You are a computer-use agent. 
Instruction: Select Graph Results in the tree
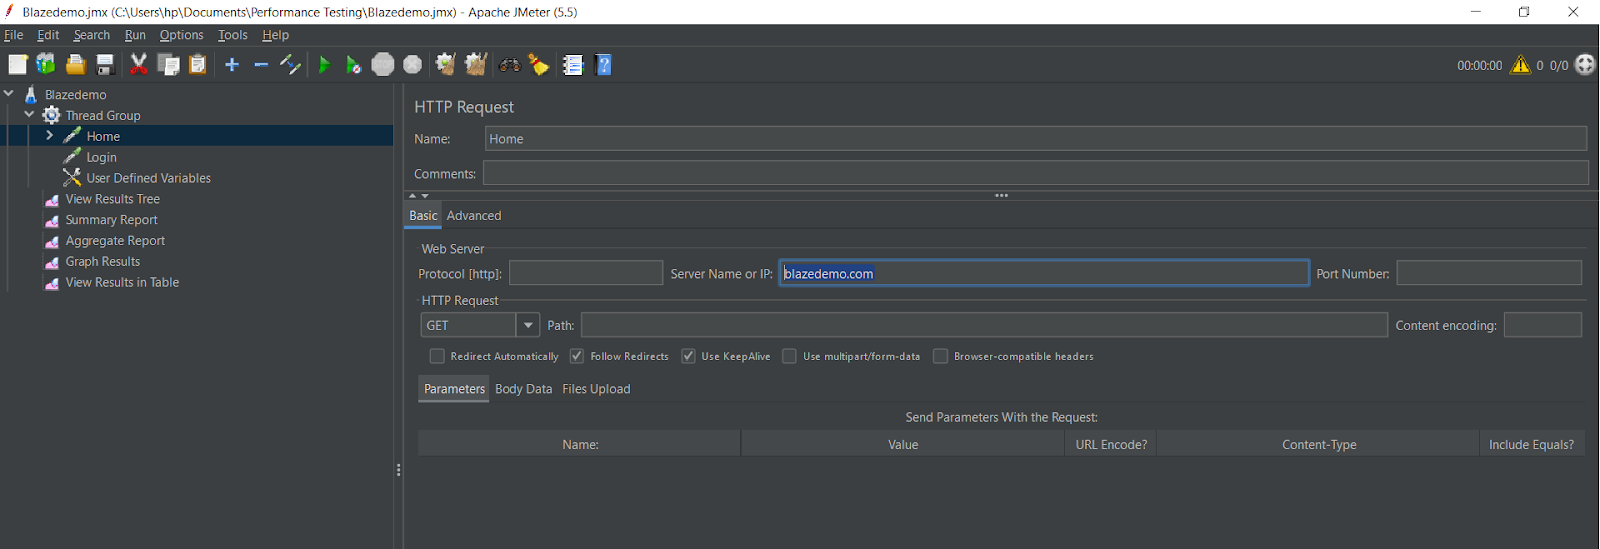click(x=102, y=262)
